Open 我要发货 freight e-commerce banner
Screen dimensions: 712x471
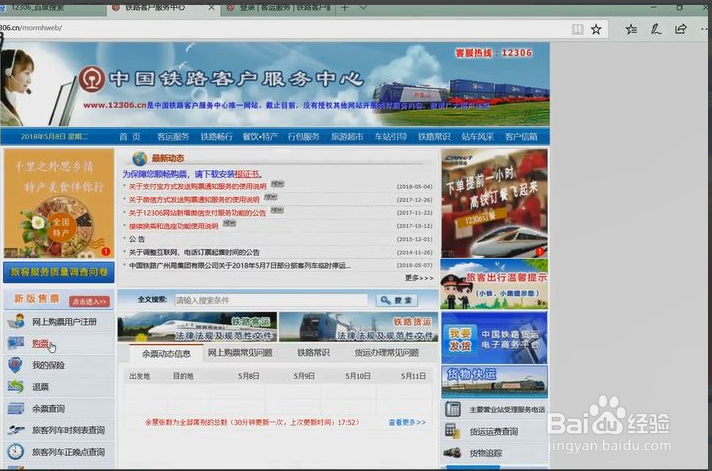coord(494,337)
